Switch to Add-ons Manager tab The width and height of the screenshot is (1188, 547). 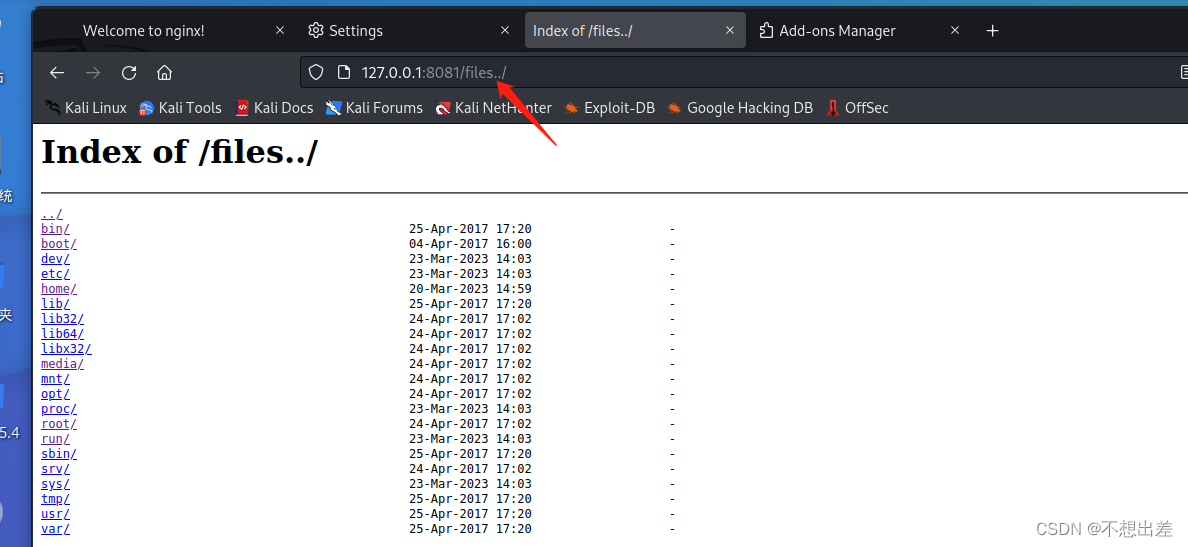pos(860,30)
